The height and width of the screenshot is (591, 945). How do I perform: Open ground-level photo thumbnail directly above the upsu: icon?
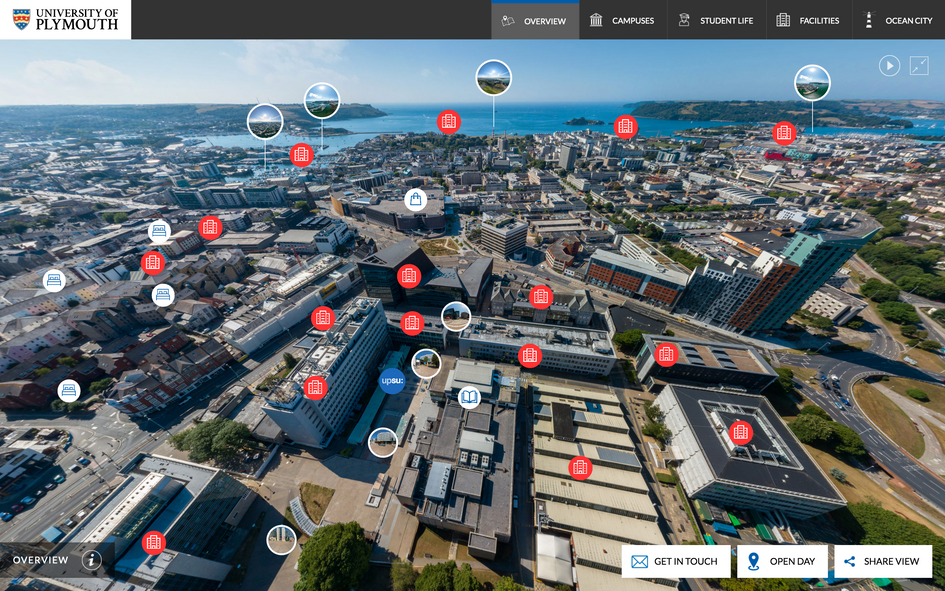point(426,363)
